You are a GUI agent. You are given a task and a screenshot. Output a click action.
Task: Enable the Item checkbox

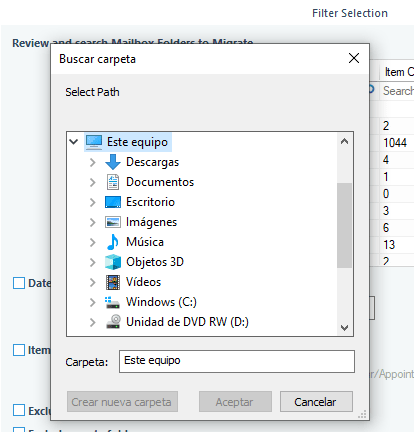click(19, 350)
